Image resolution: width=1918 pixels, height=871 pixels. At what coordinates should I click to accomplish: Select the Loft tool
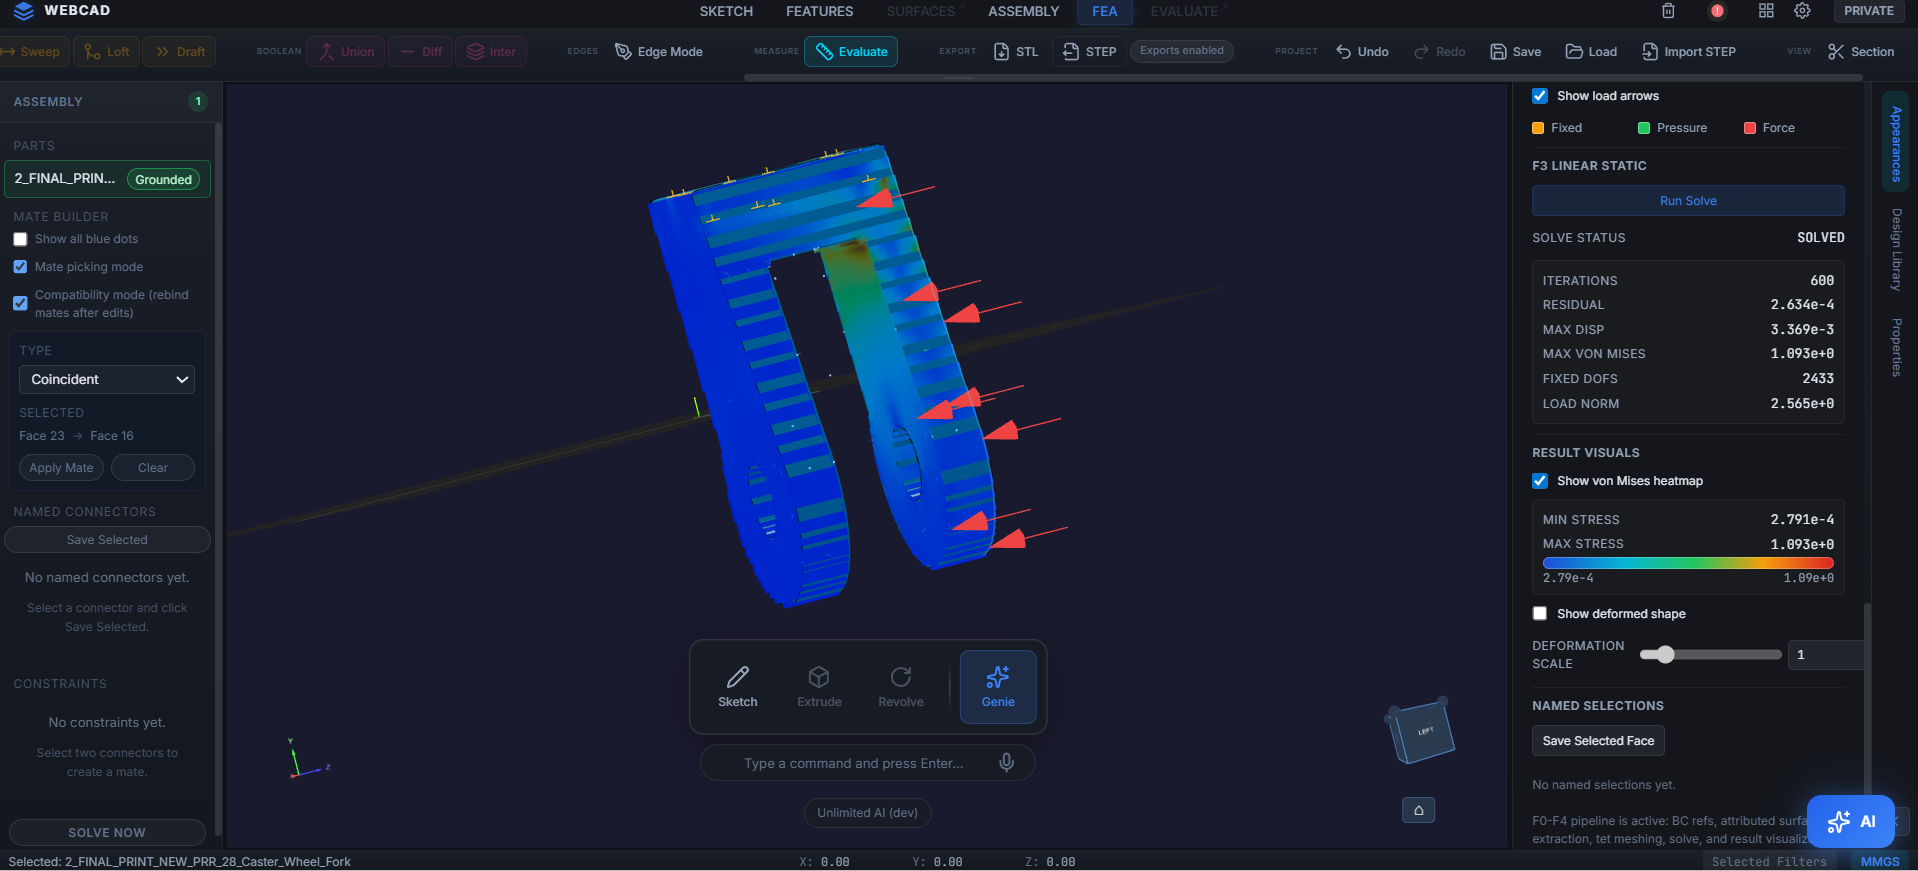click(x=107, y=52)
